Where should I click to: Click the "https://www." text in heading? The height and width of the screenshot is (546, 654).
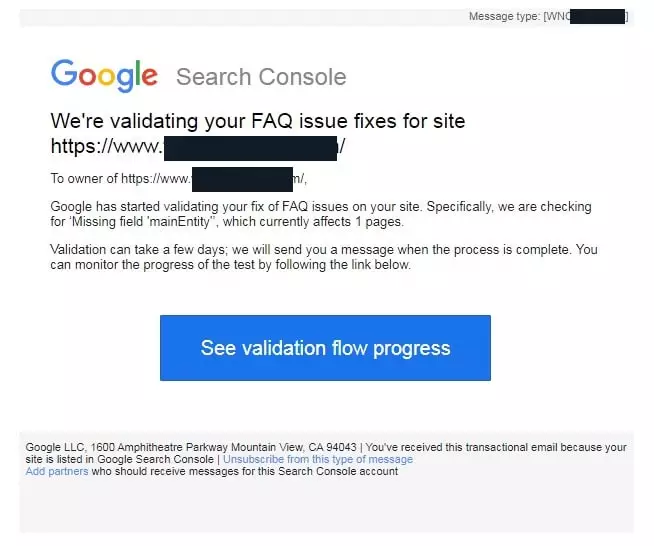click(x=106, y=147)
